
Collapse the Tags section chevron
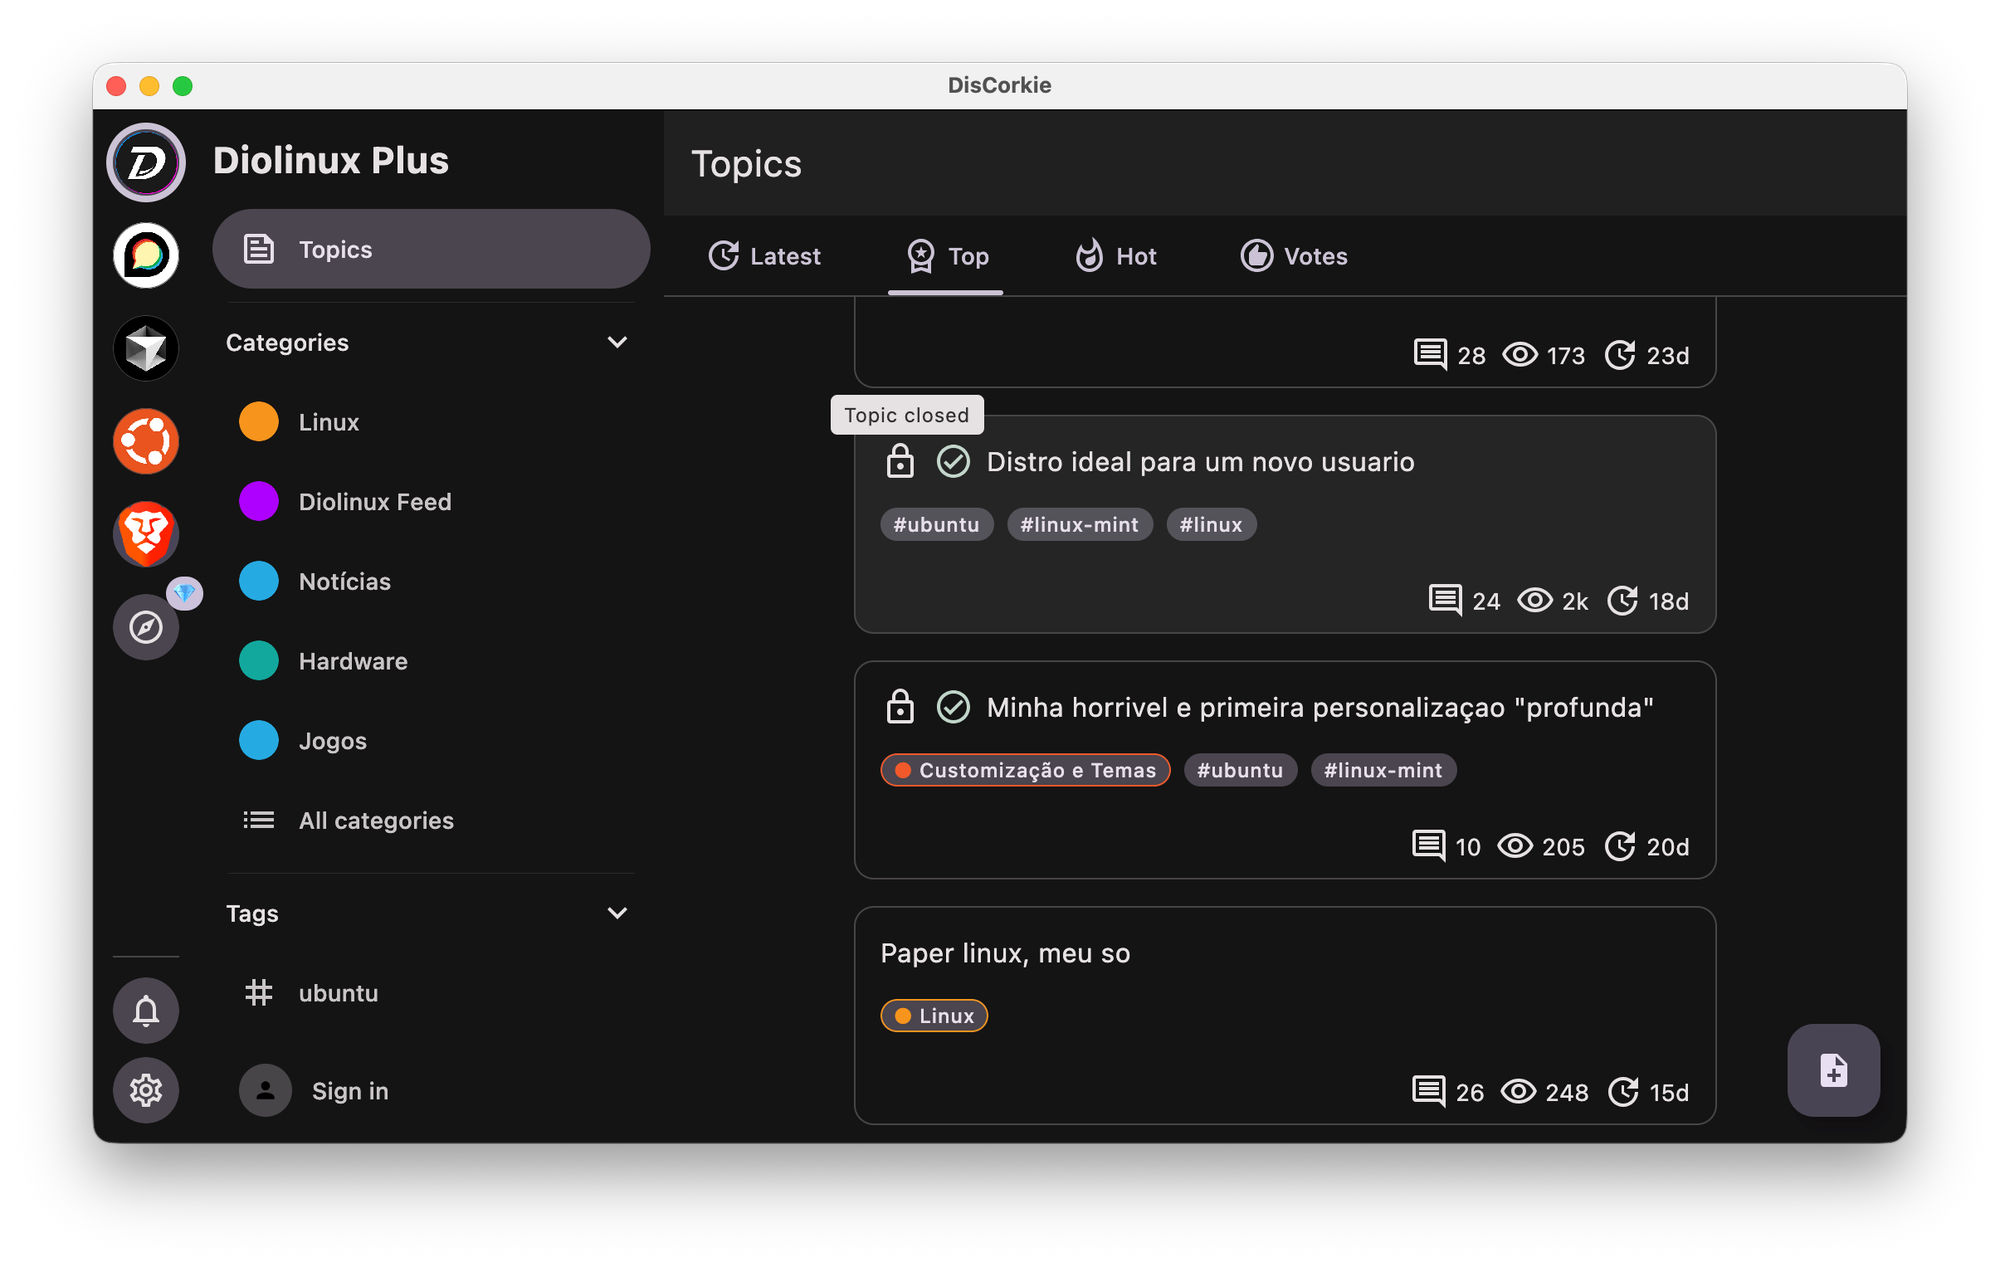tap(617, 913)
